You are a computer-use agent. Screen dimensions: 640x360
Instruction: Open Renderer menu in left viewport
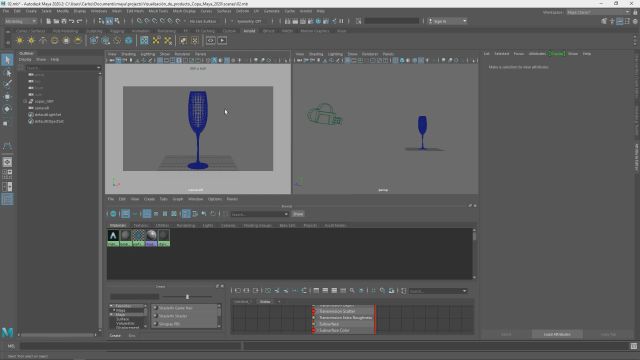click(x=182, y=54)
